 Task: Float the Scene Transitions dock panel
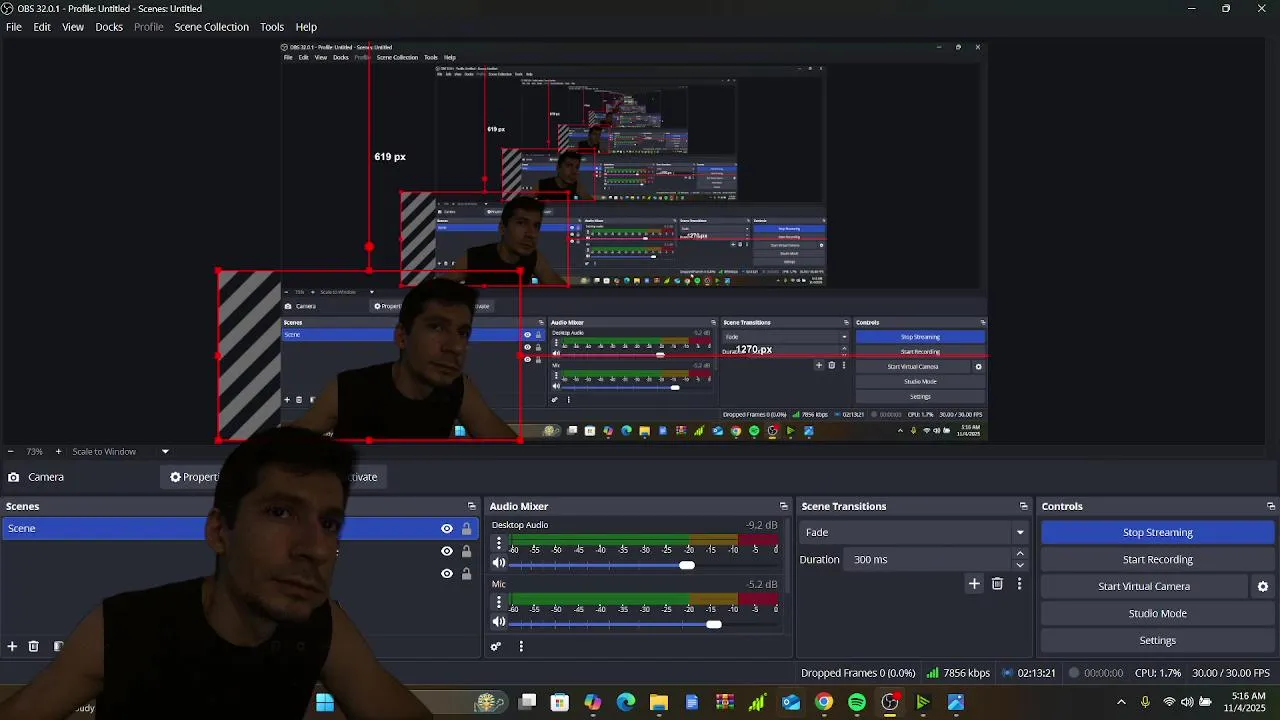point(1024,506)
